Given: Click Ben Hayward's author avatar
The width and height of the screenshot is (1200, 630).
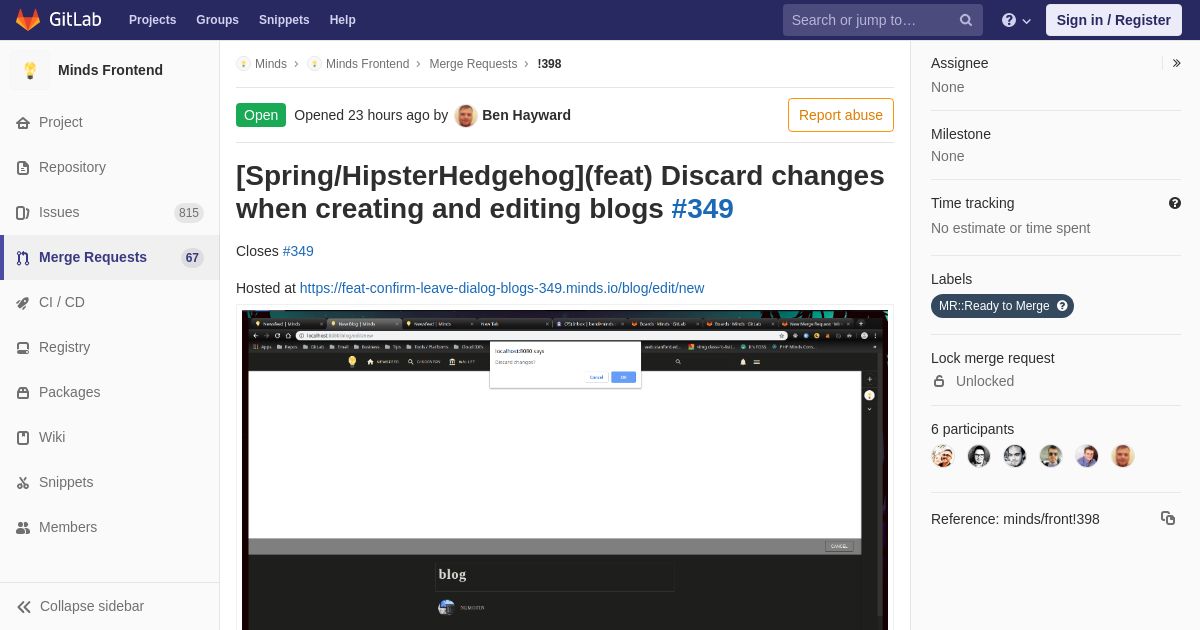Looking at the screenshot, I should 466,115.
